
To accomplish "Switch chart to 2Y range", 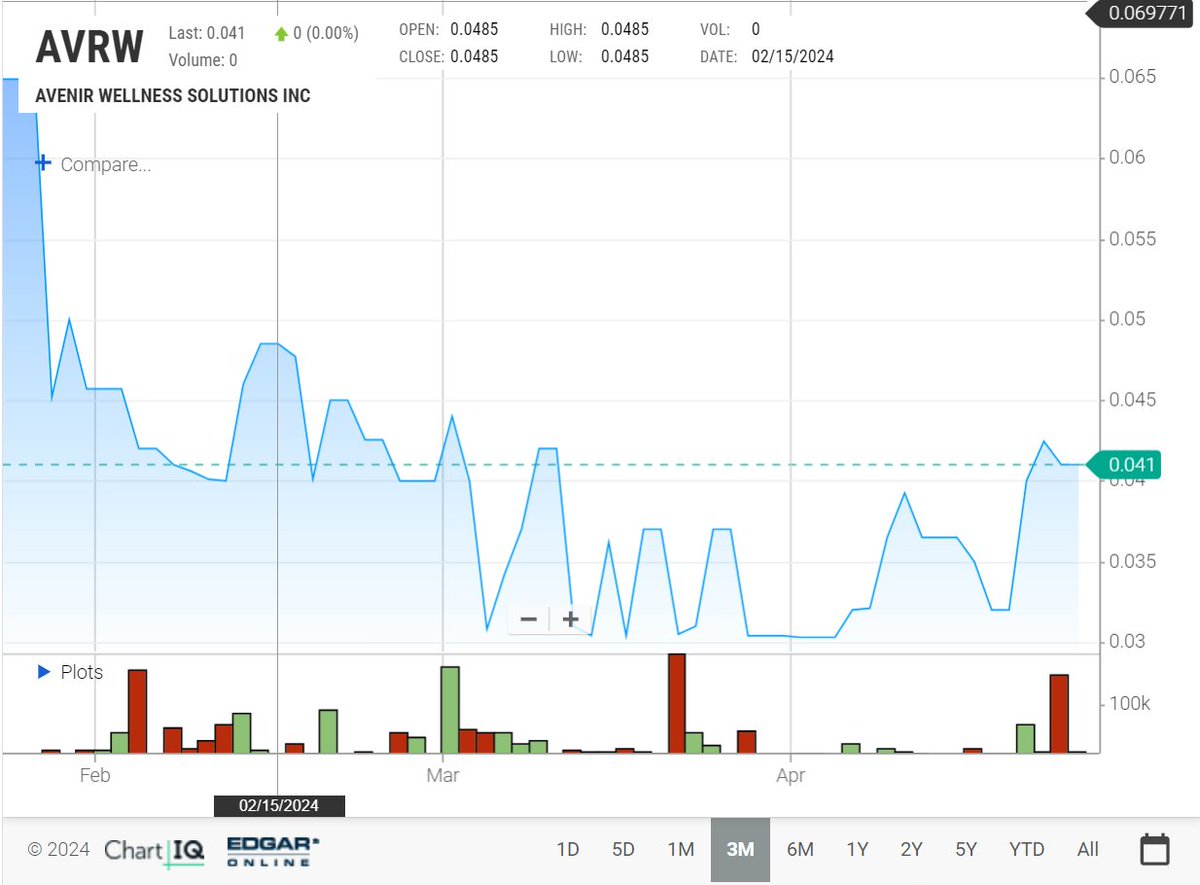I will pyautogui.click(x=911, y=850).
